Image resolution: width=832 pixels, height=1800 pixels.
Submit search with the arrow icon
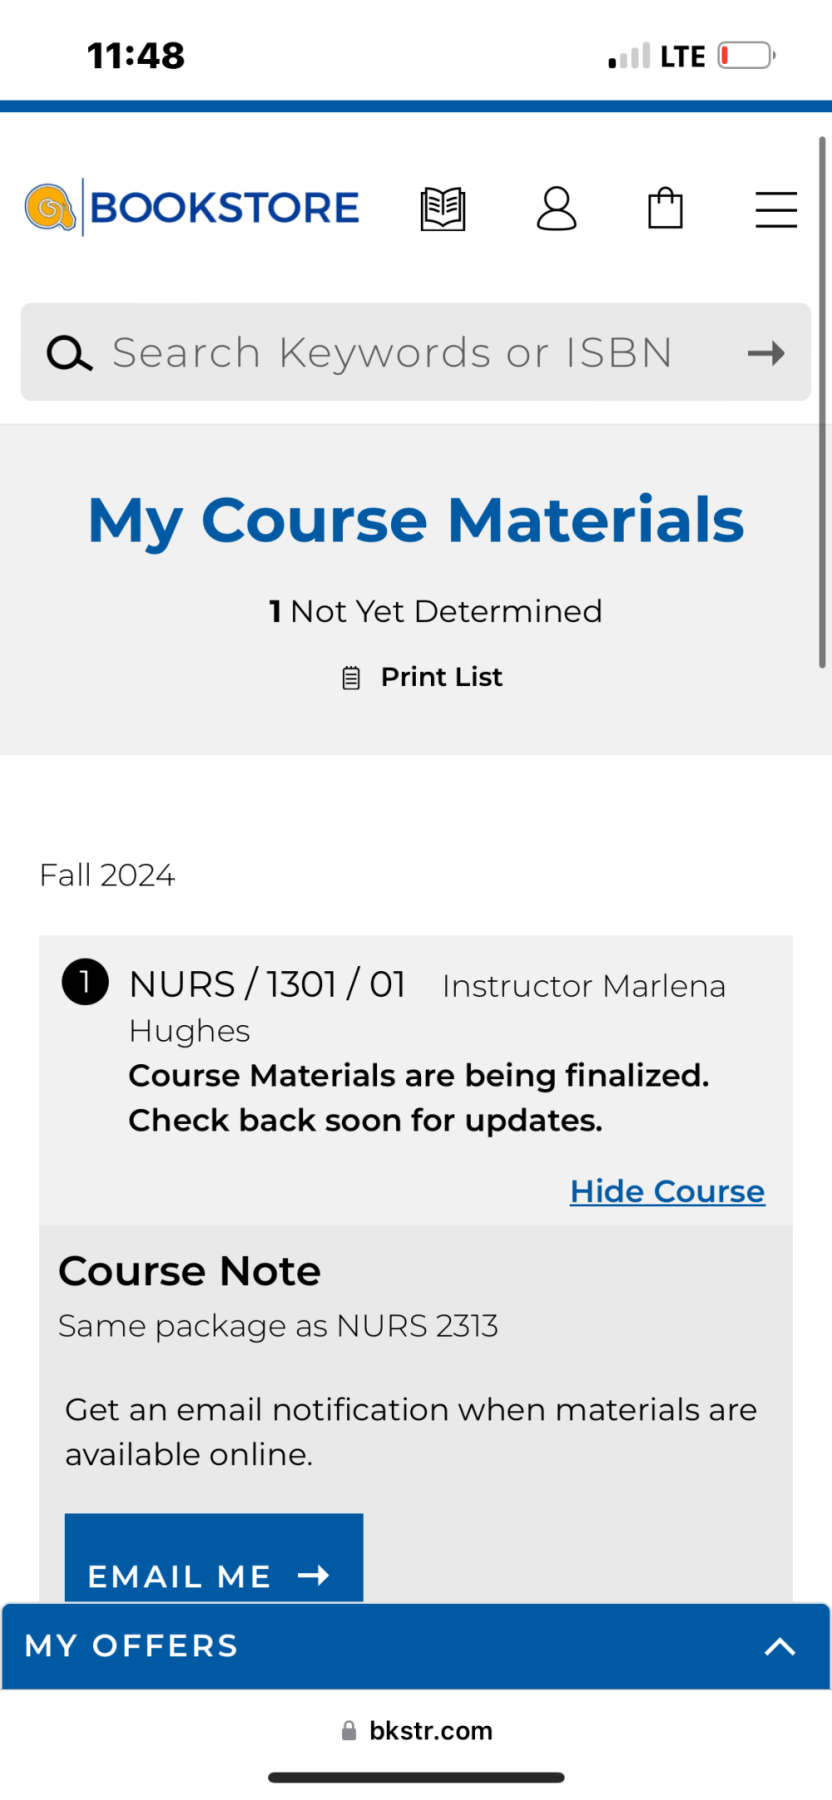pyautogui.click(x=766, y=353)
